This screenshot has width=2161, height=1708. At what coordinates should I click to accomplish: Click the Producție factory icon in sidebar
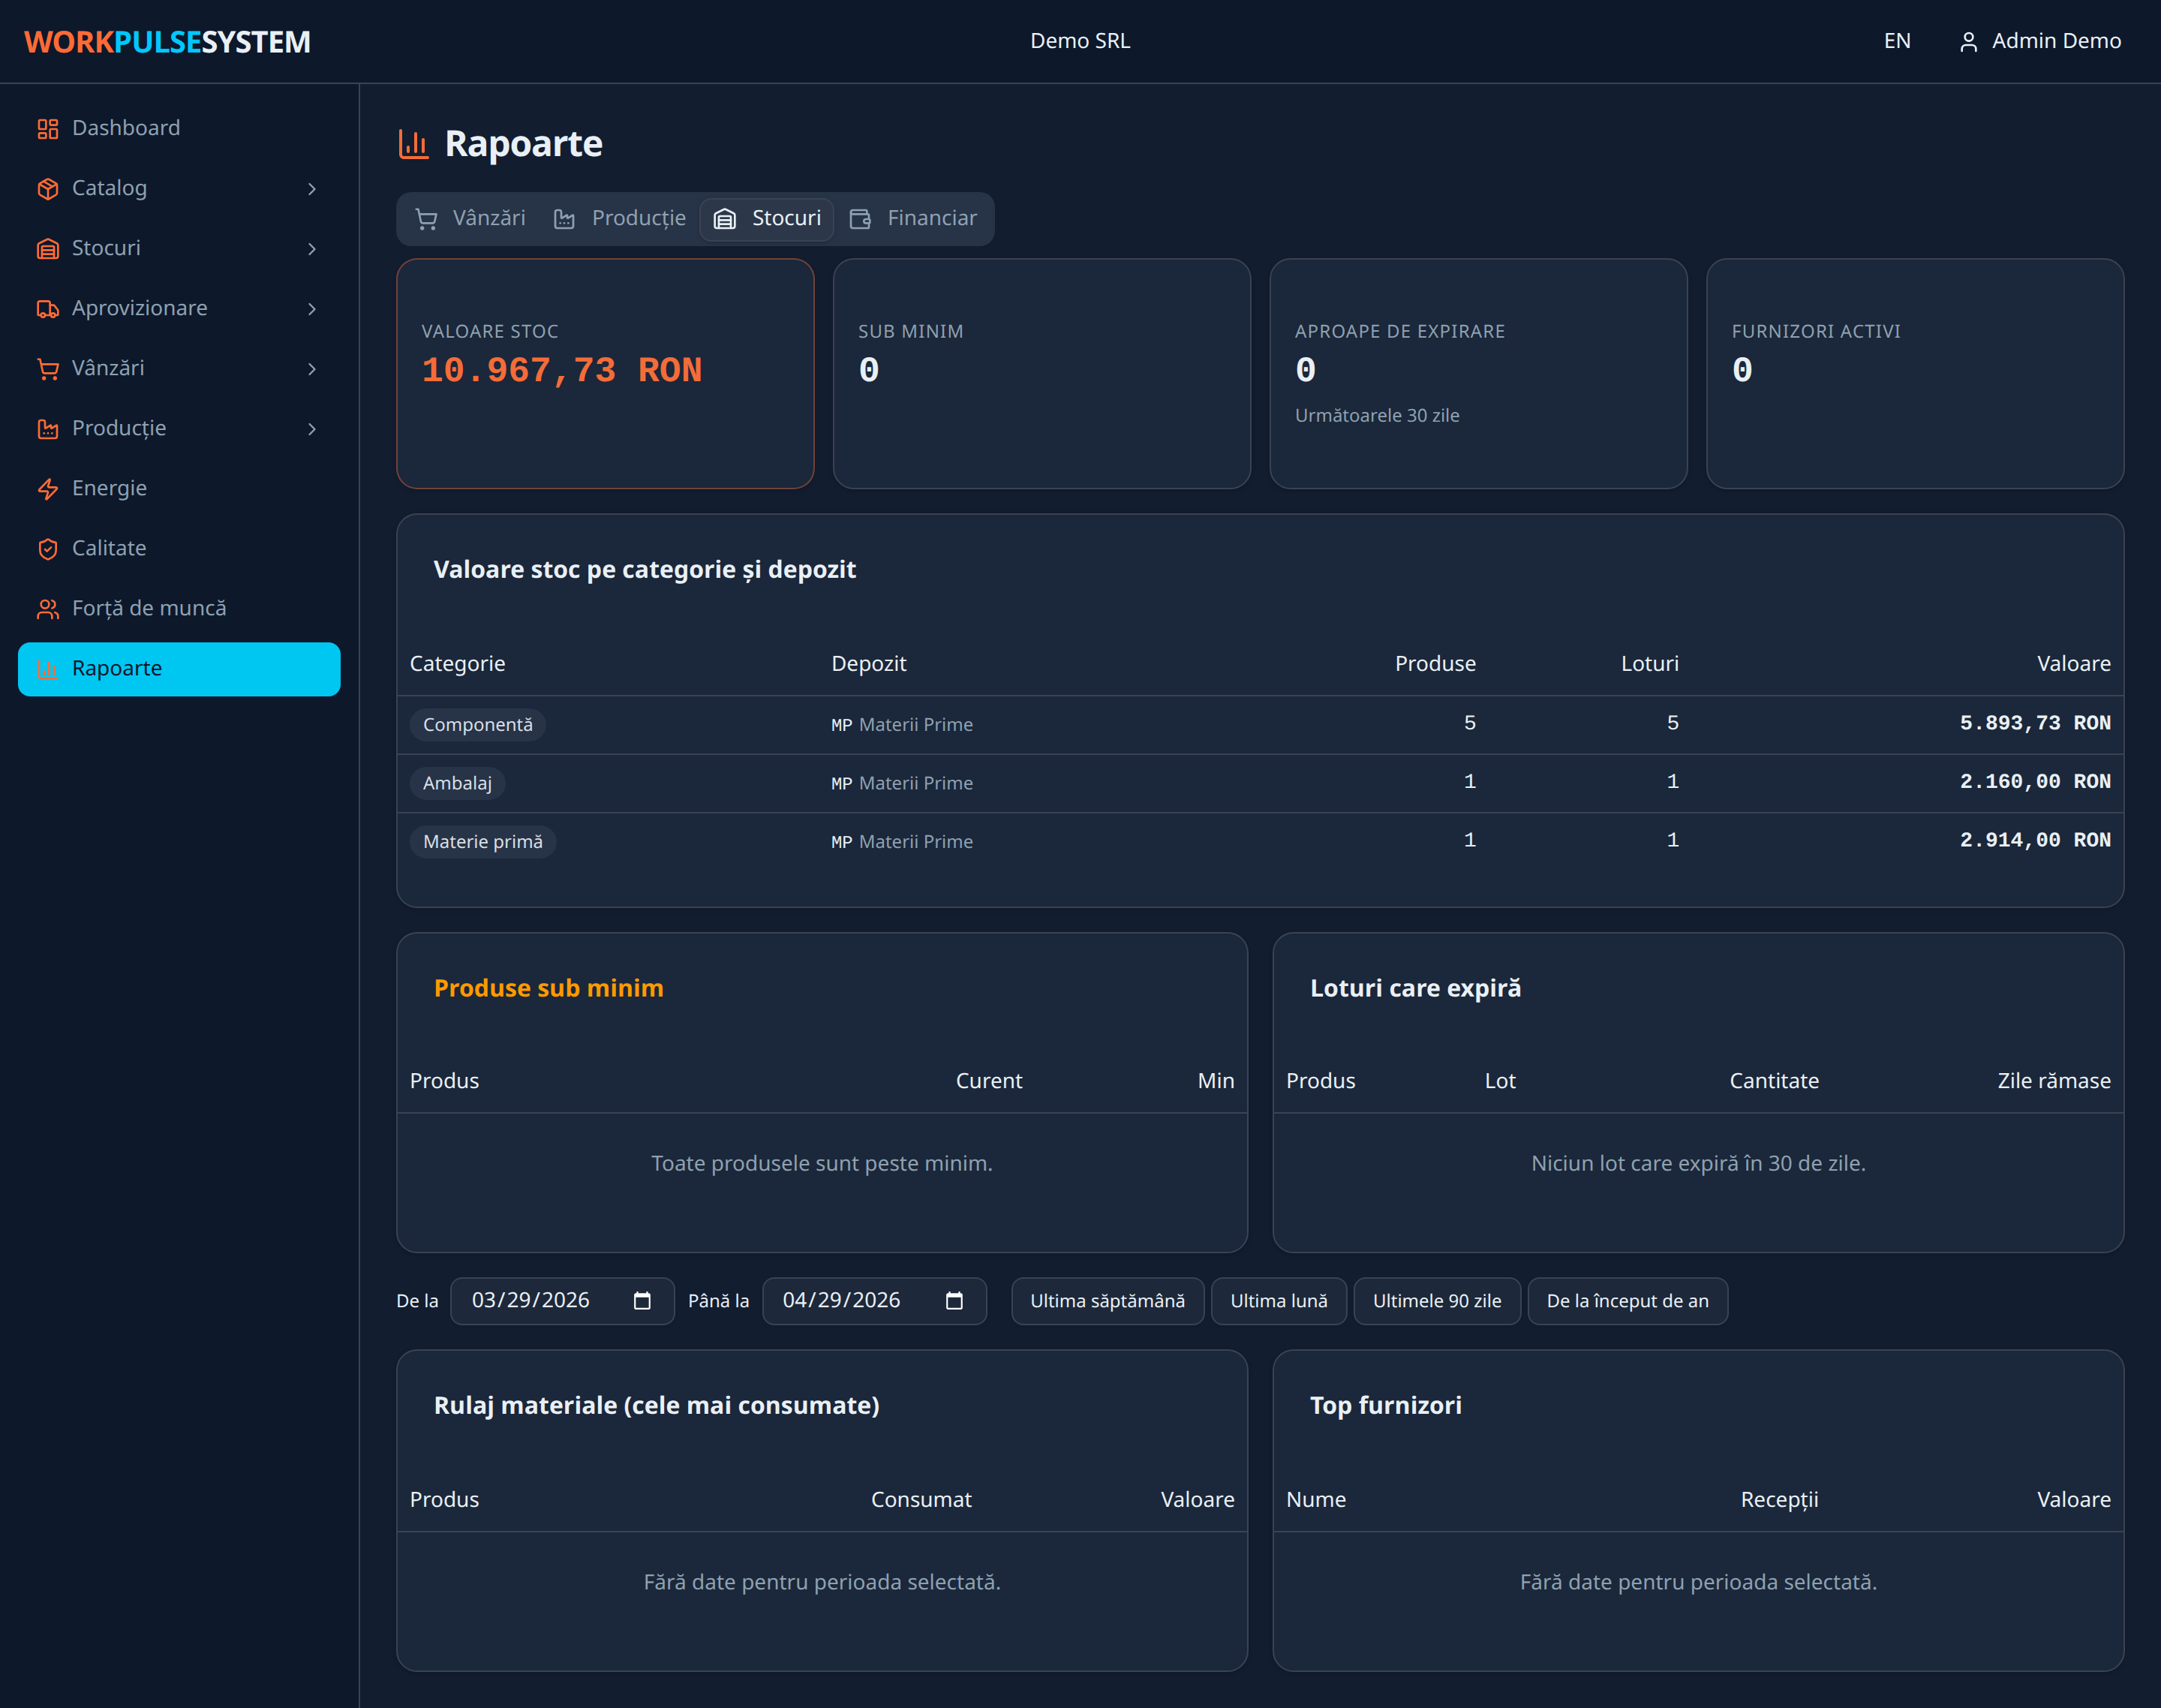pos(47,429)
